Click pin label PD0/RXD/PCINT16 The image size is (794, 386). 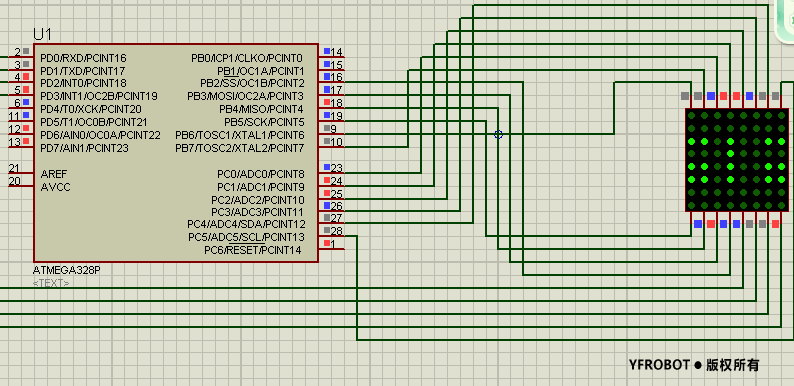83,58
